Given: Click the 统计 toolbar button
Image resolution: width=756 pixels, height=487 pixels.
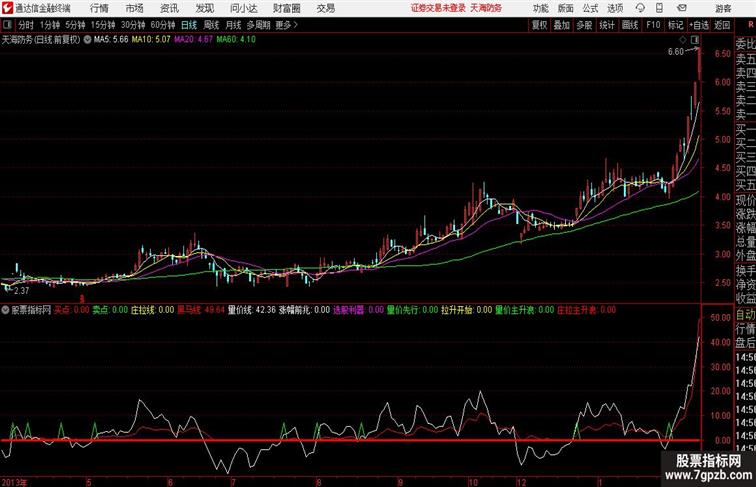Looking at the screenshot, I should tap(607, 25).
